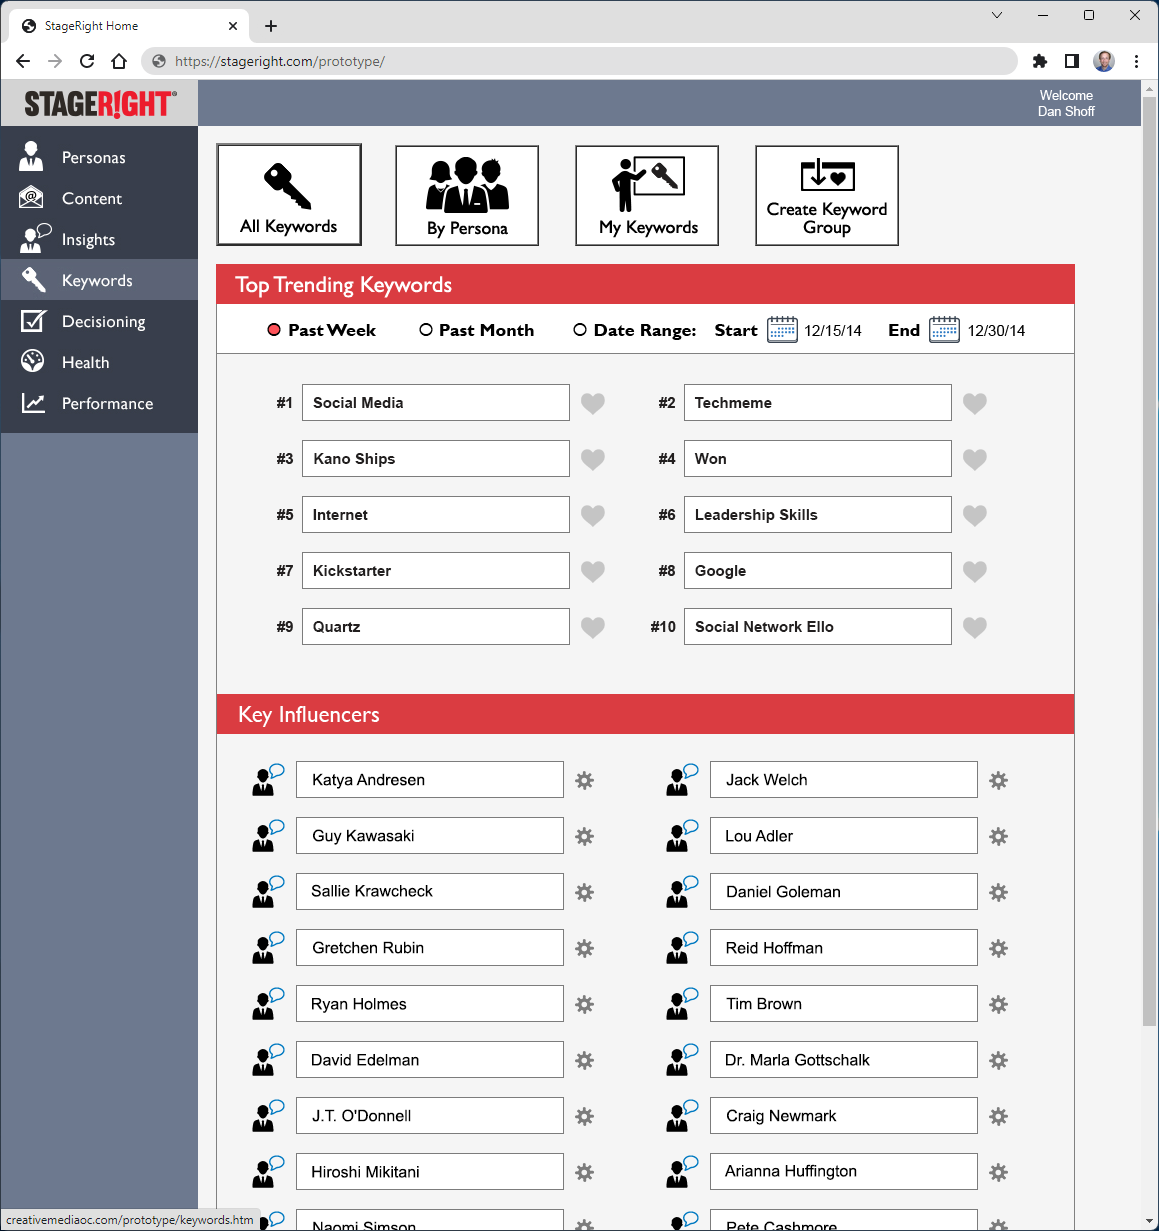Go to Health in sidebar
1159x1231 pixels.
(x=99, y=362)
